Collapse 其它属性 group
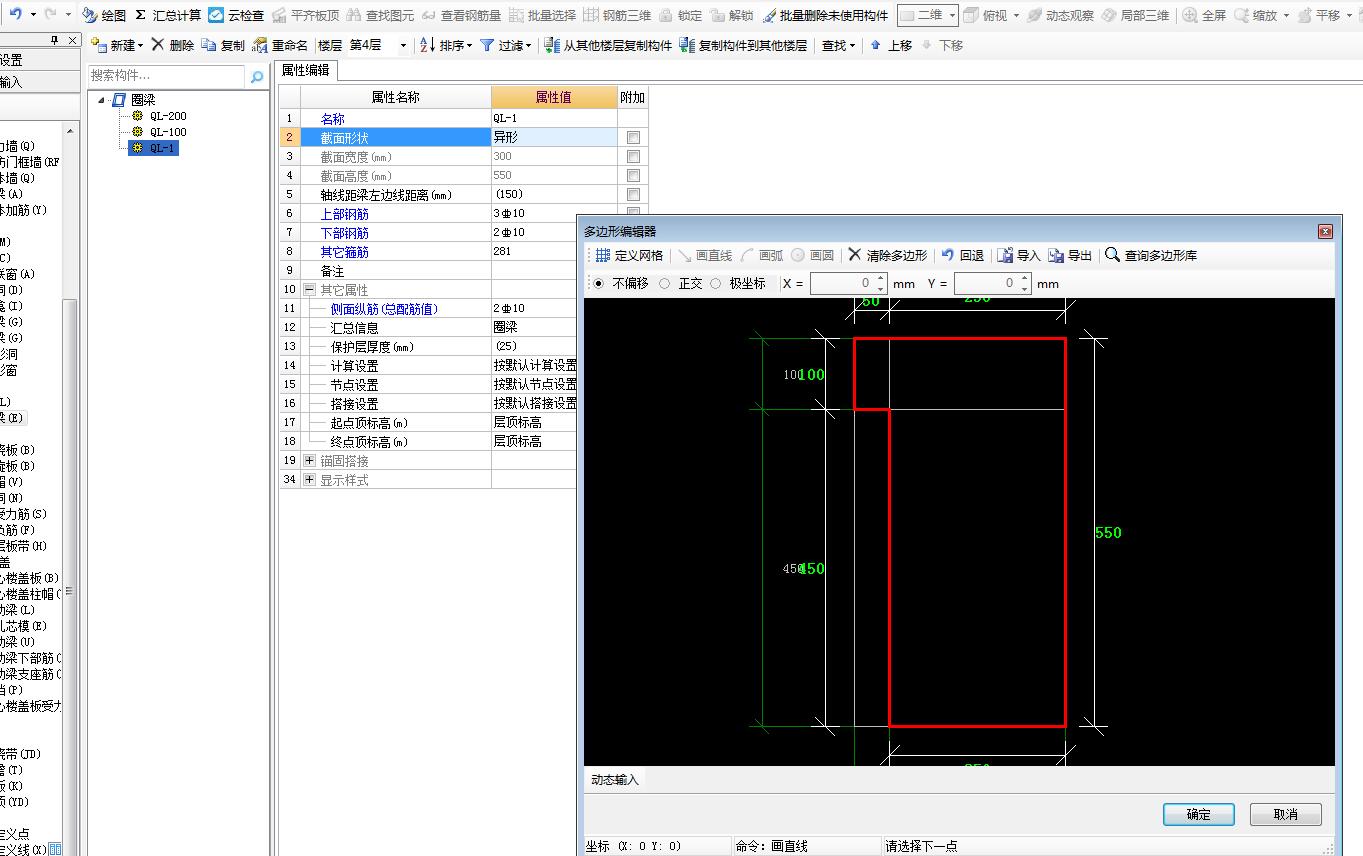This screenshot has height=856, width=1363. (x=309, y=290)
